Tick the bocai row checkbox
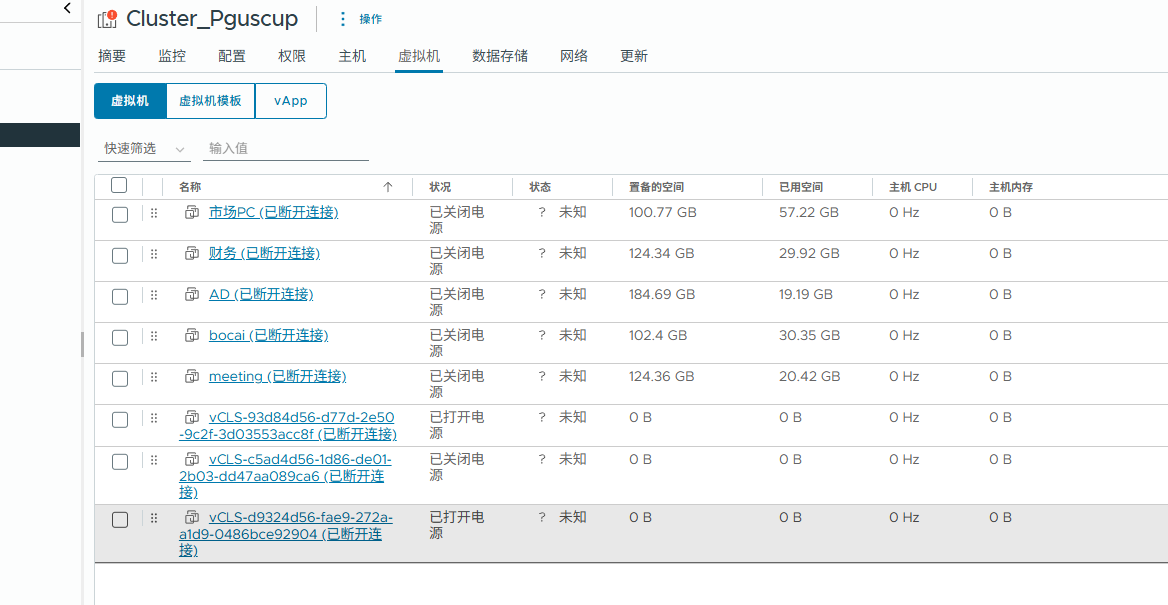Image resolution: width=1168 pixels, height=605 pixels. [120, 338]
